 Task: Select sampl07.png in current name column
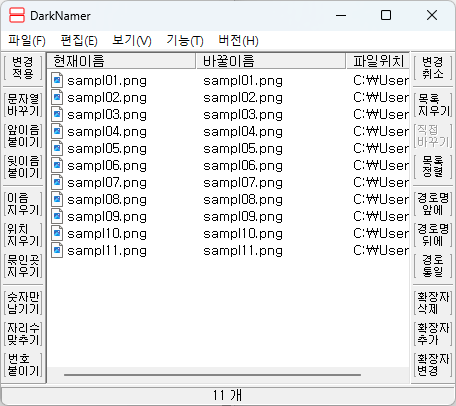tap(107, 183)
